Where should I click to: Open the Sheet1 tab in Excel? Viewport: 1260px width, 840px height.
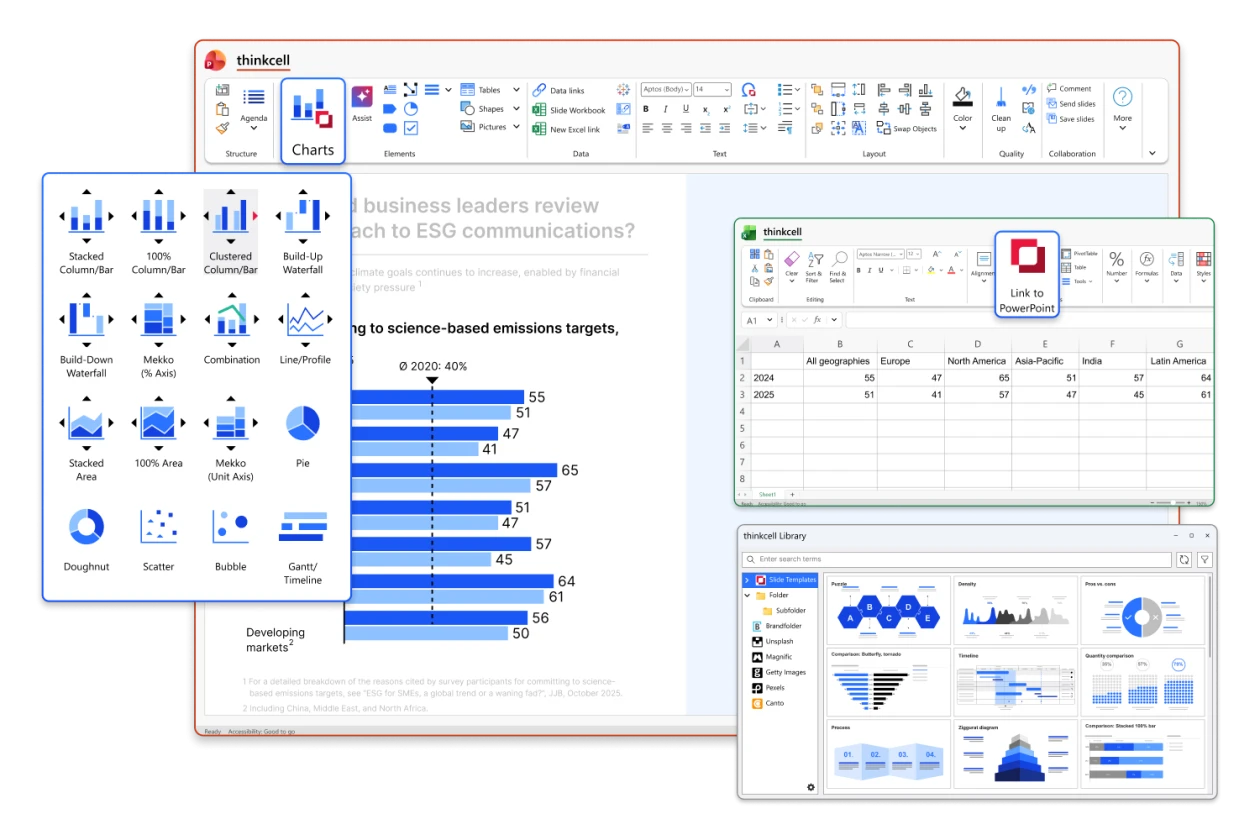(767, 494)
